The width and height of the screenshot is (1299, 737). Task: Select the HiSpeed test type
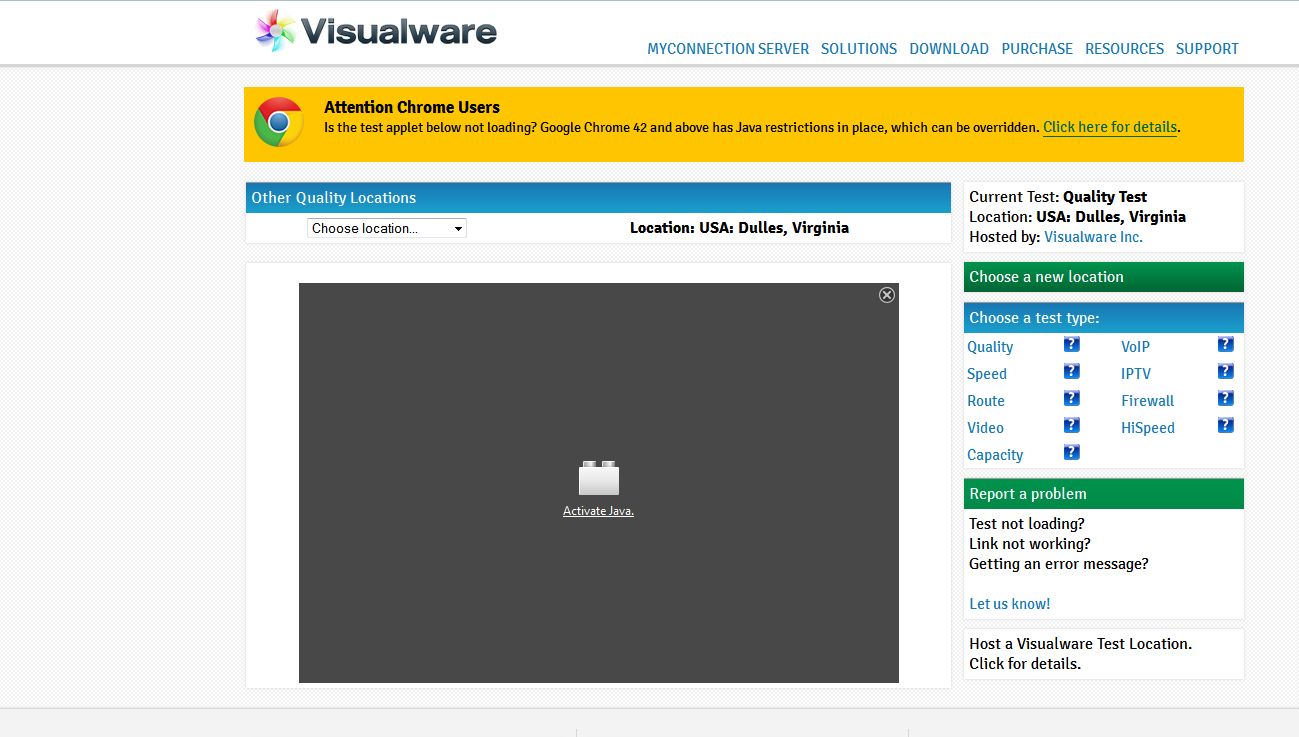click(1148, 428)
